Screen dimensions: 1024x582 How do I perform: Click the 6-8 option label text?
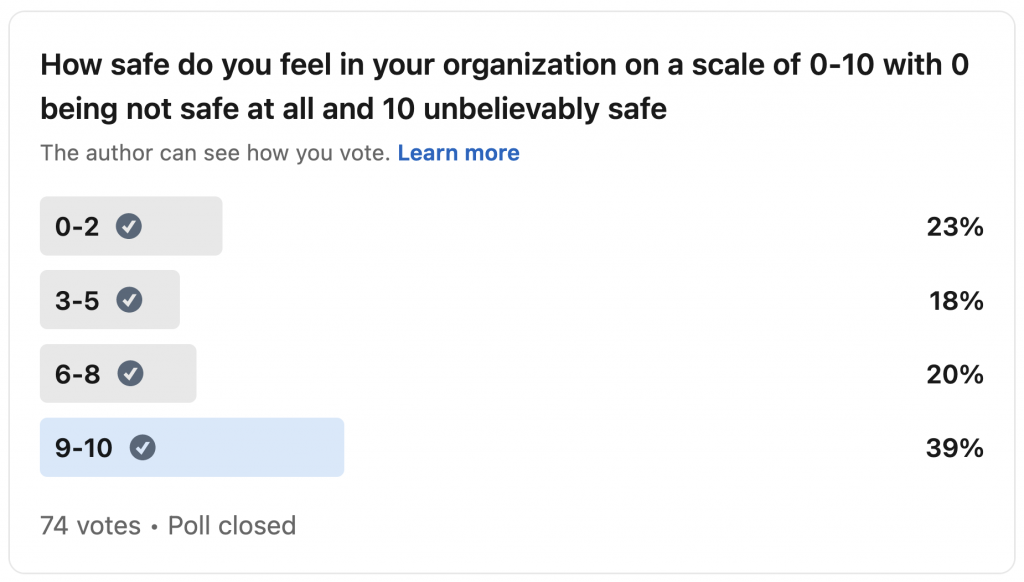(78, 374)
